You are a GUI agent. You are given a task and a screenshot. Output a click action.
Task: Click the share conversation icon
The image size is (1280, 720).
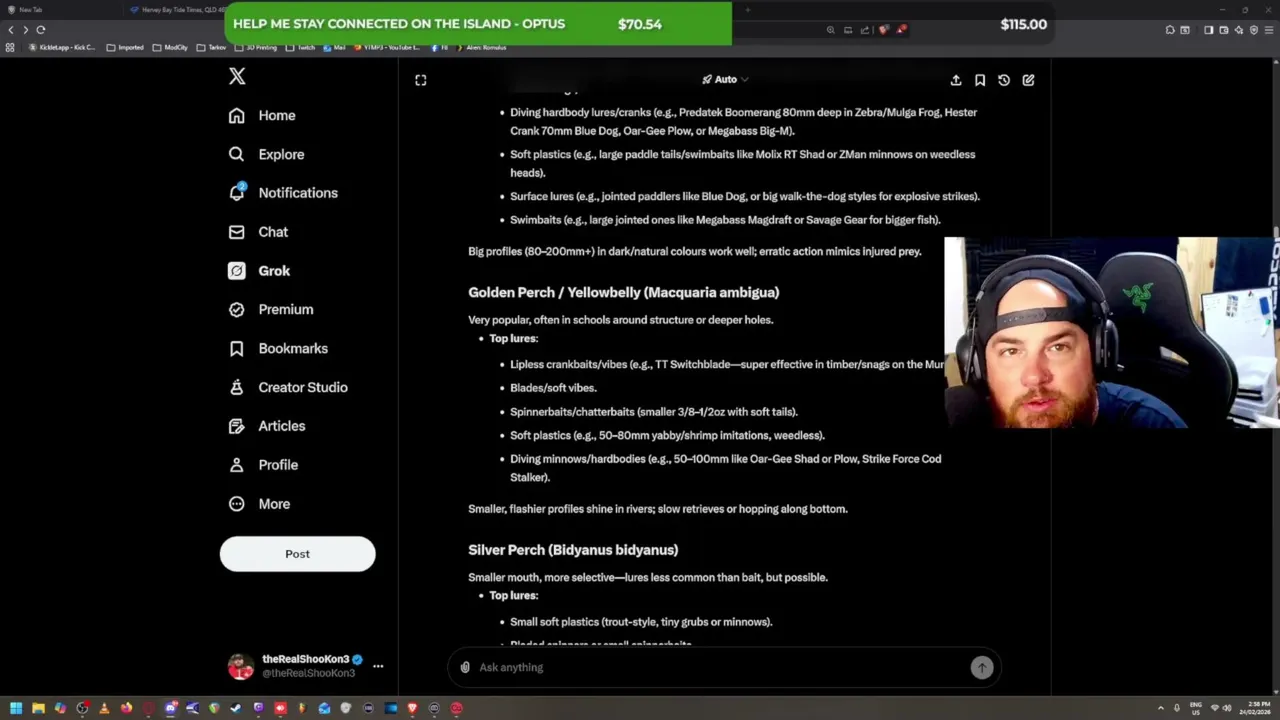coord(956,80)
